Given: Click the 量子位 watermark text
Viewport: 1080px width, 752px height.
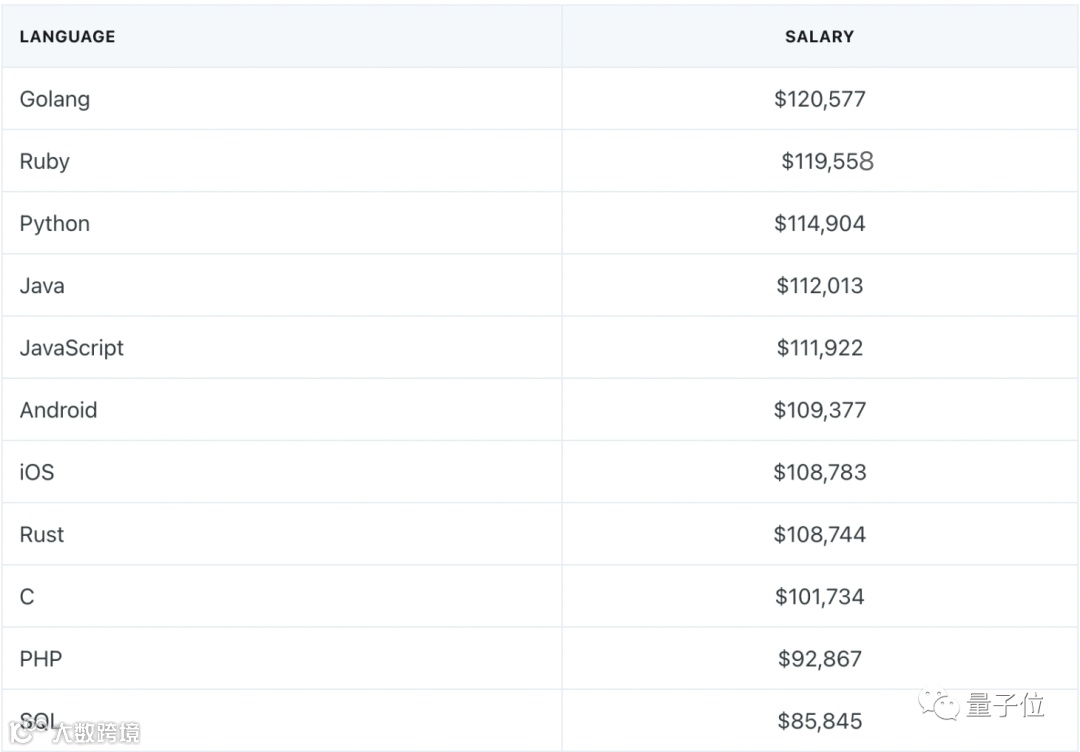Looking at the screenshot, I should [x=1005, y=705].
